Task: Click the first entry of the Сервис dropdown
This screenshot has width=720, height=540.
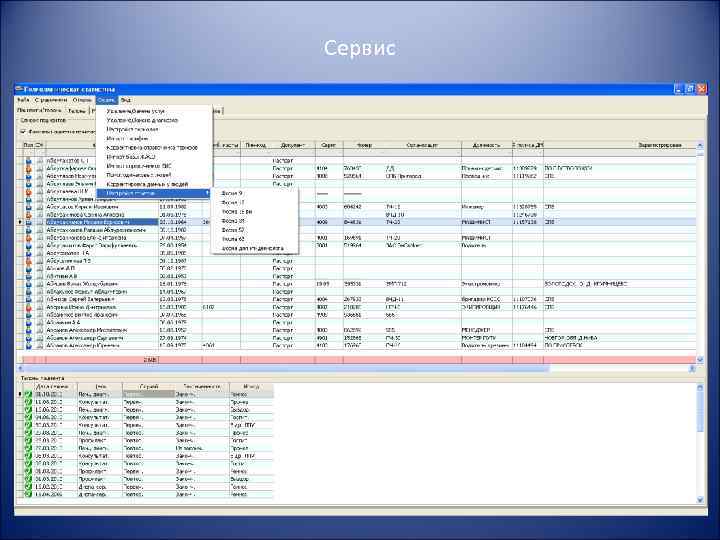Action: [135, 111]
